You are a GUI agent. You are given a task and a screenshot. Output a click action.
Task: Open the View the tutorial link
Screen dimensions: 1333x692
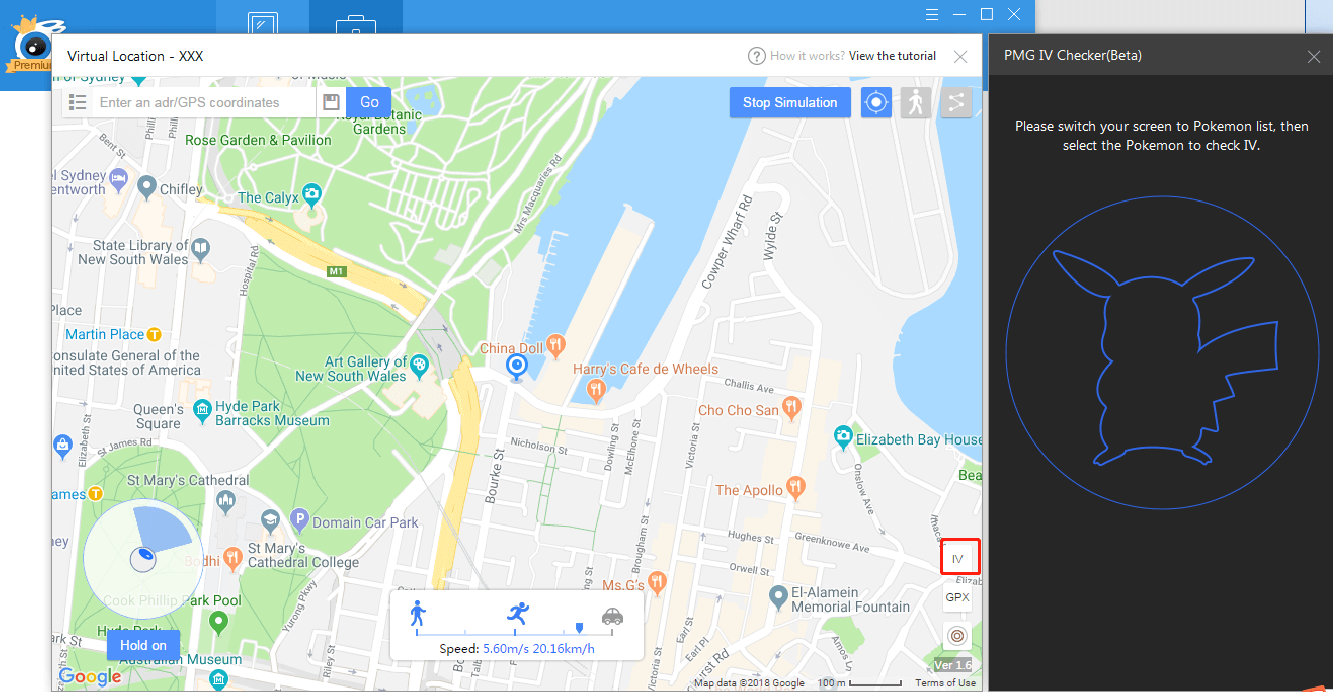(x=892, y=56)
